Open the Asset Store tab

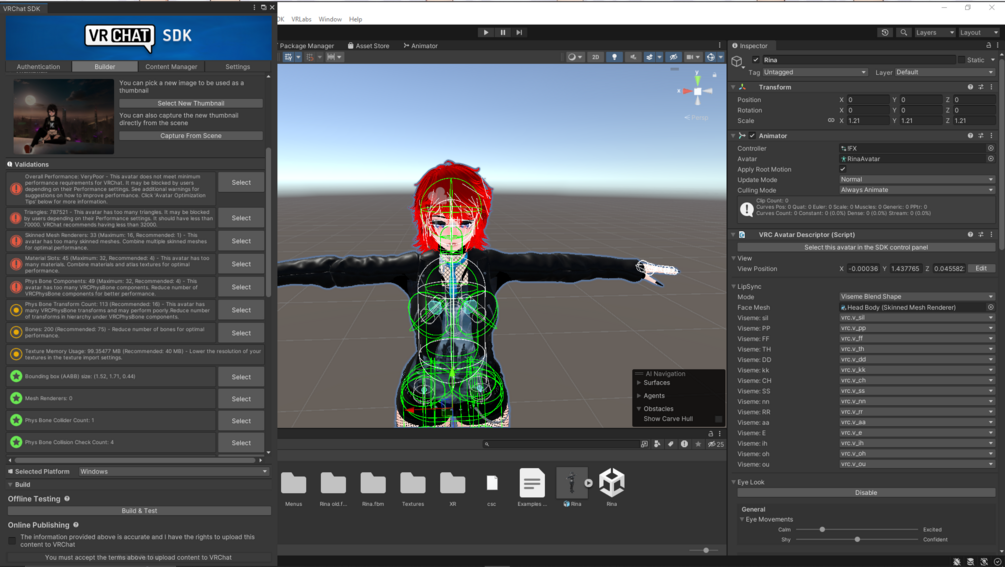[x=369, y=45]
